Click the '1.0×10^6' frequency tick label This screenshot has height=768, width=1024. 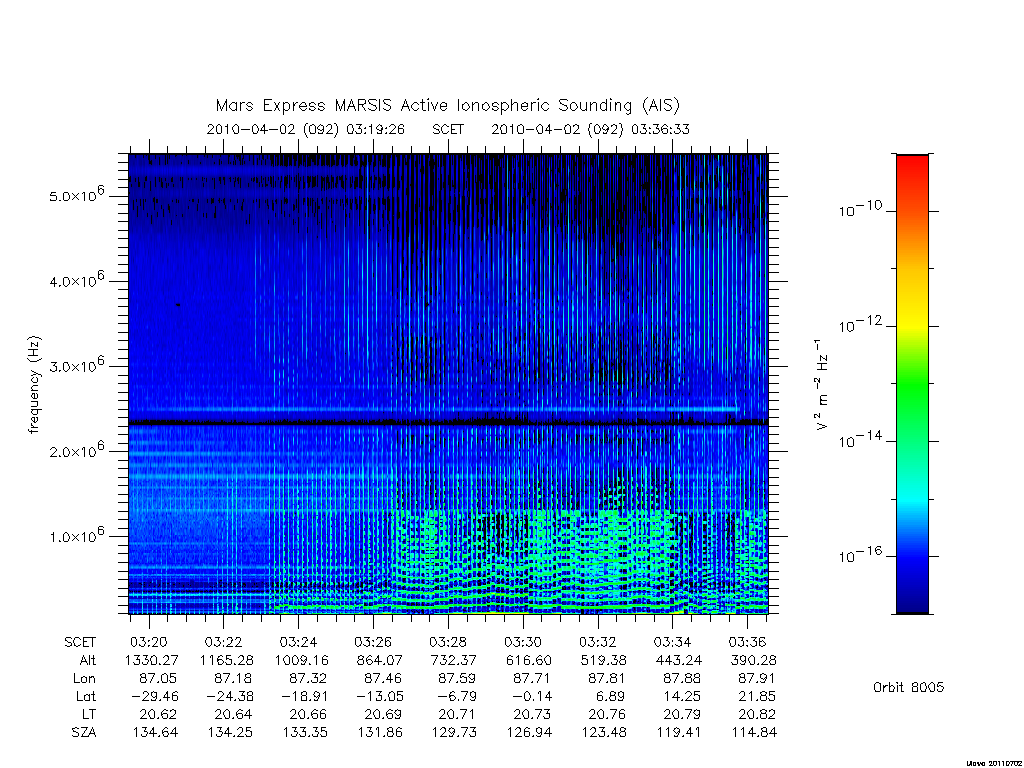[77, 535]
